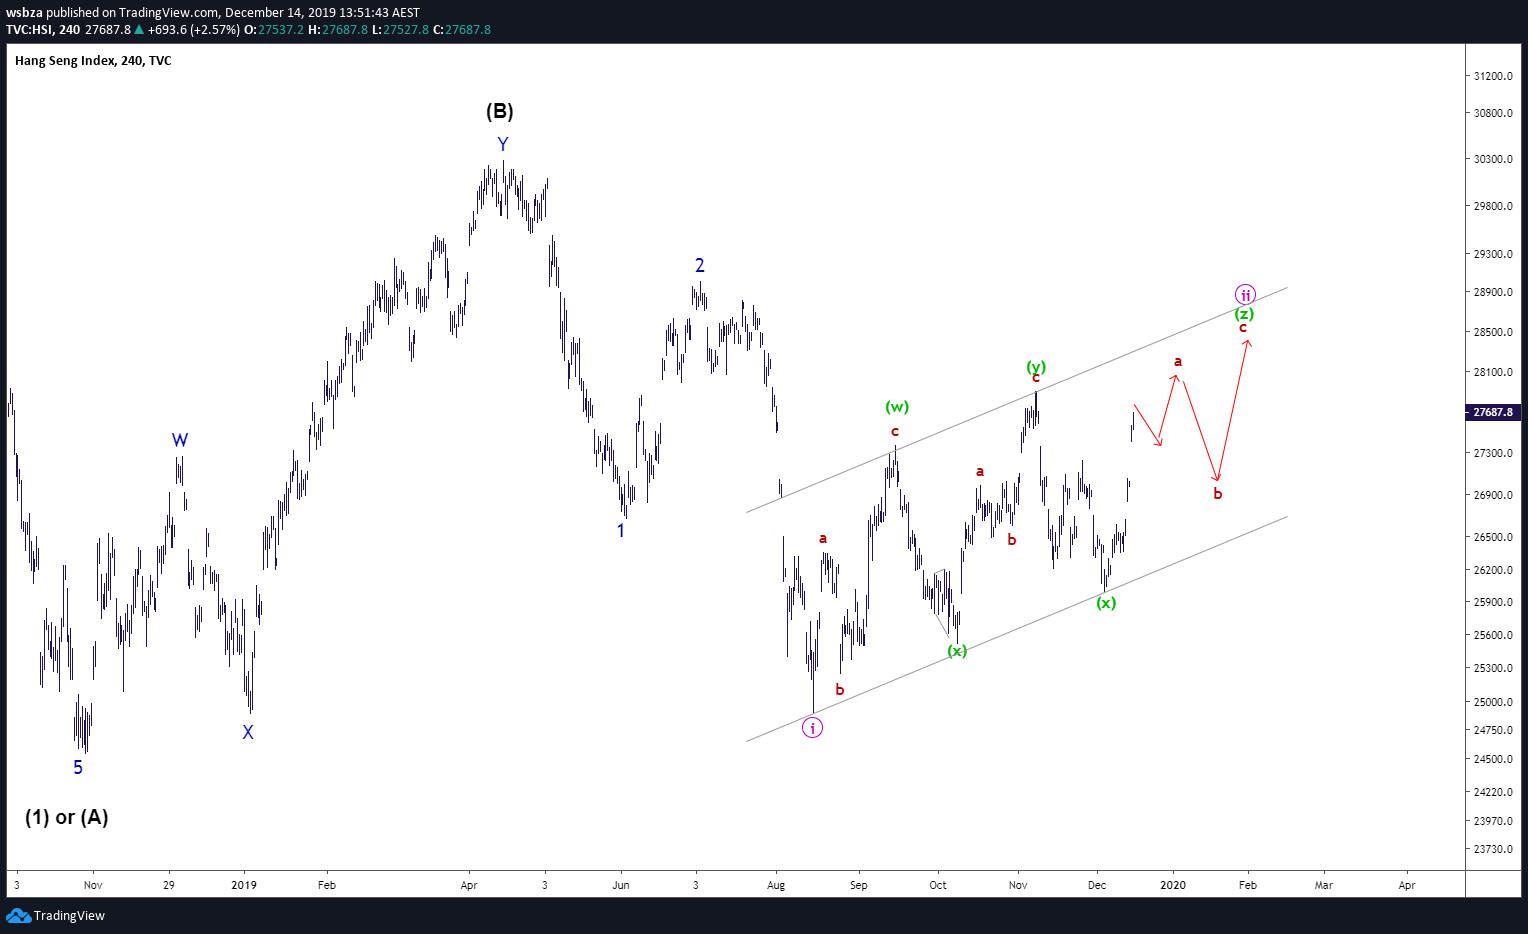
Task: Click the 'Mar' marker on the time axis
Action: point(1324,885)
